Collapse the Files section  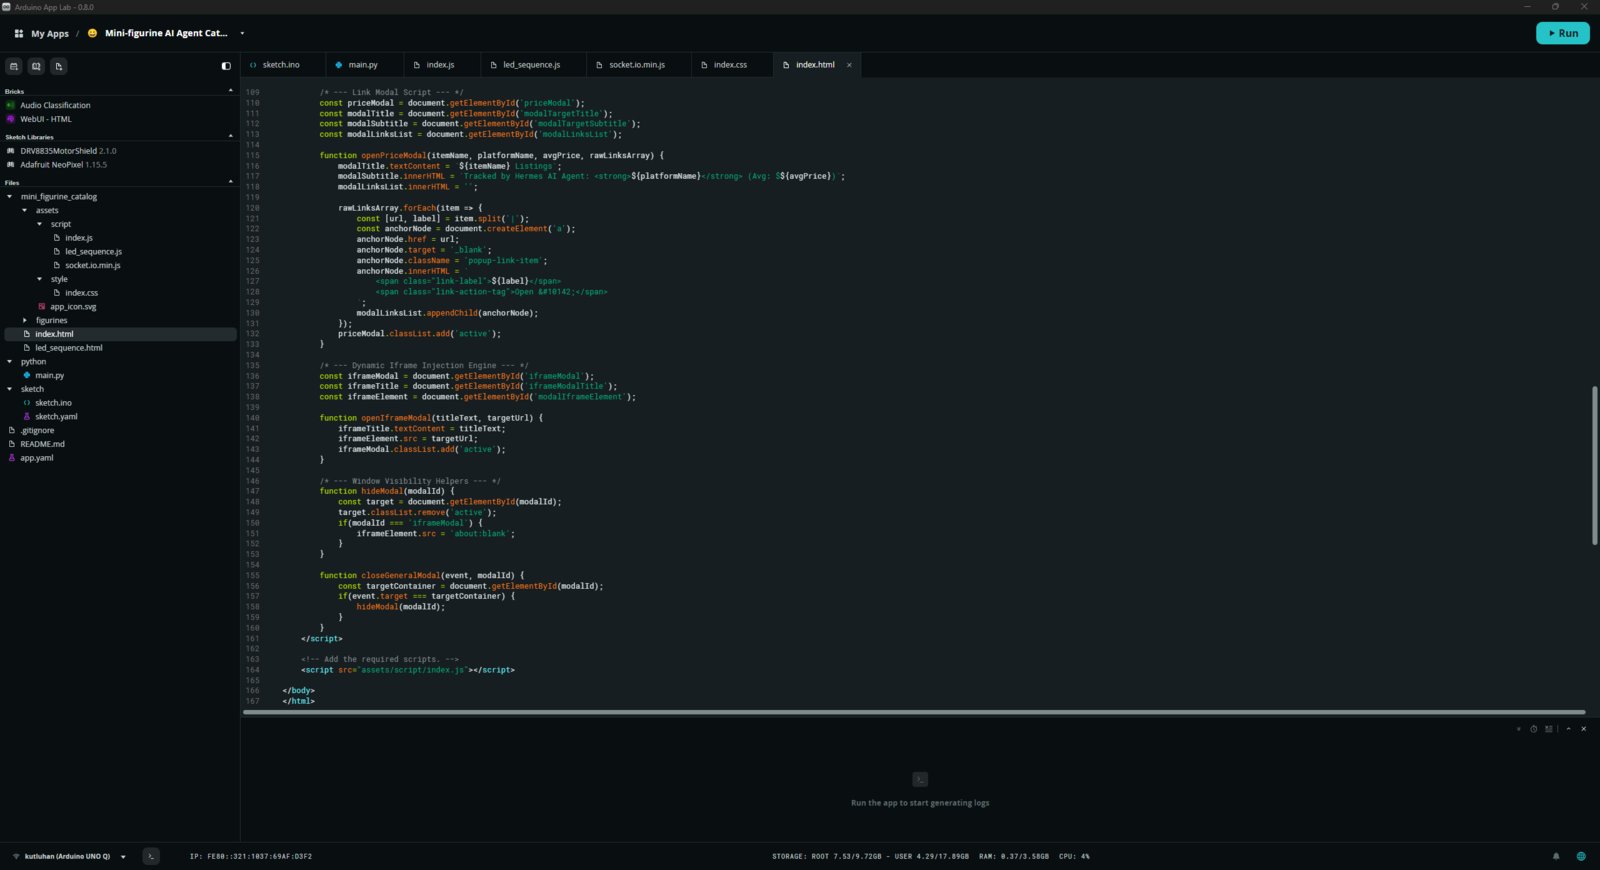coord(231,182)
